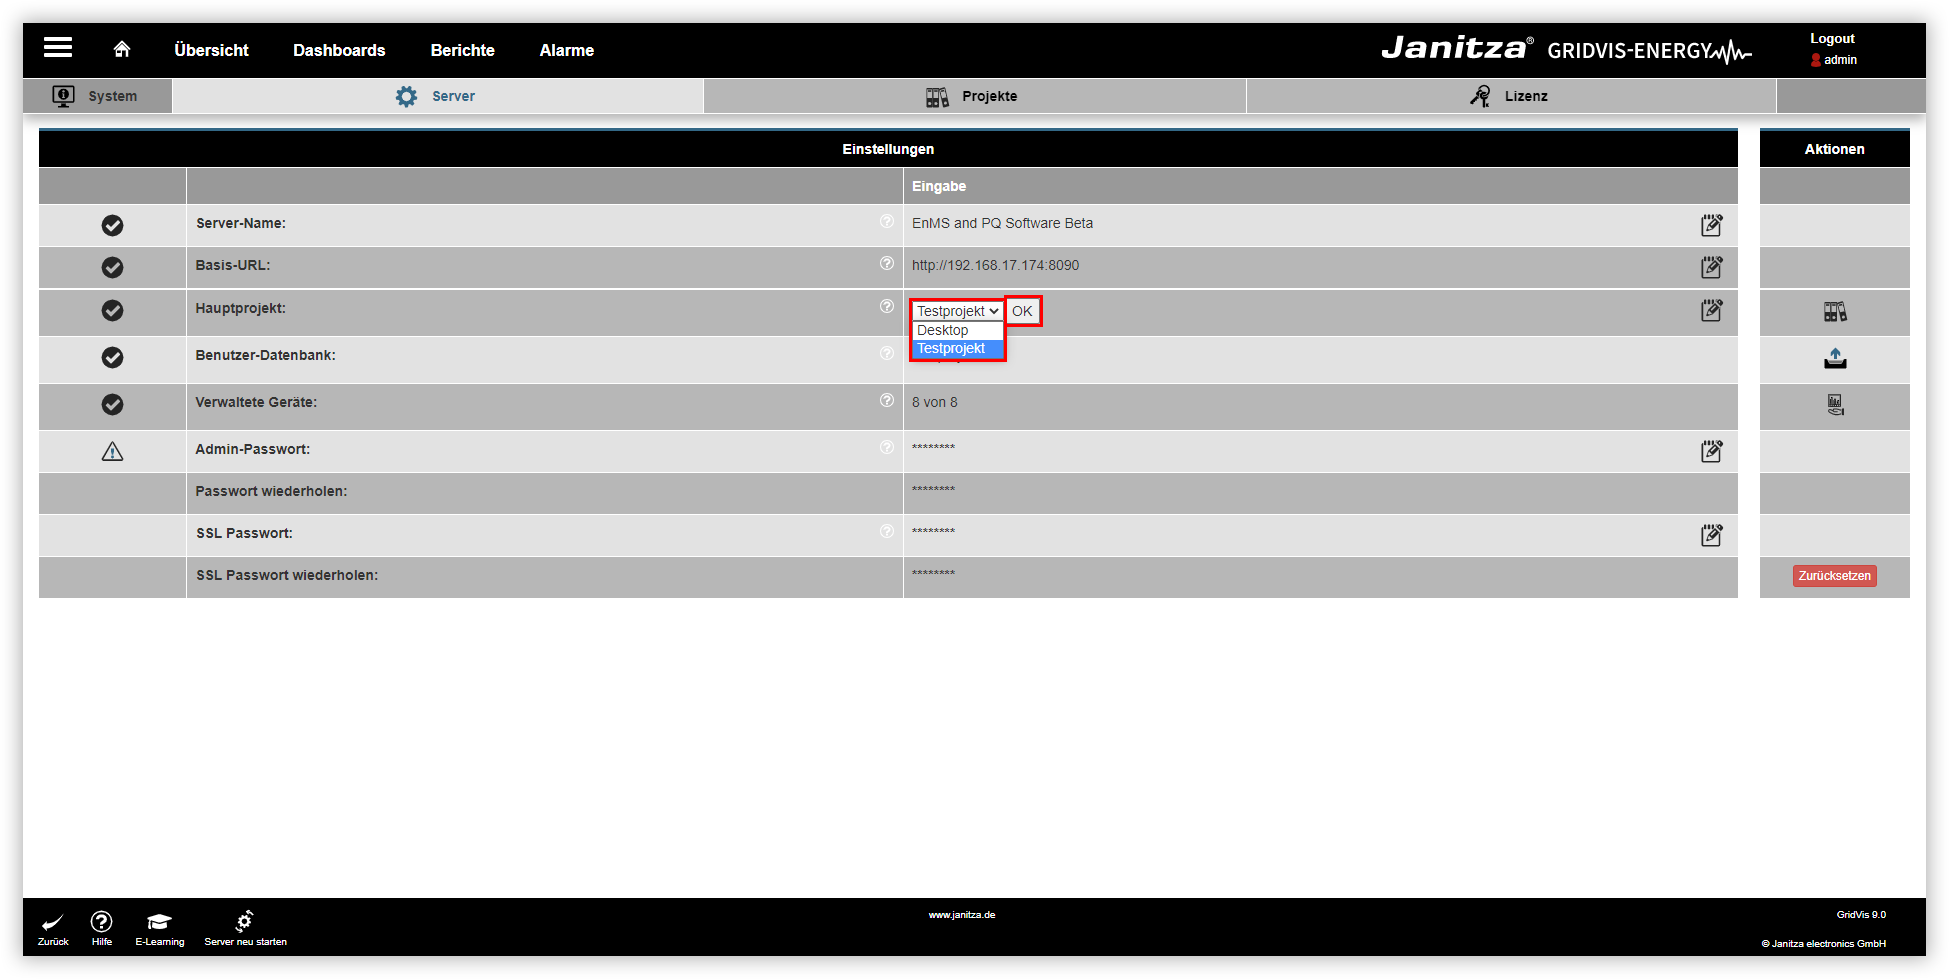Open the hamburger menu
The height and width of the screenshot is (979, 1949).
pyautogui.click(x=57, y=47)
